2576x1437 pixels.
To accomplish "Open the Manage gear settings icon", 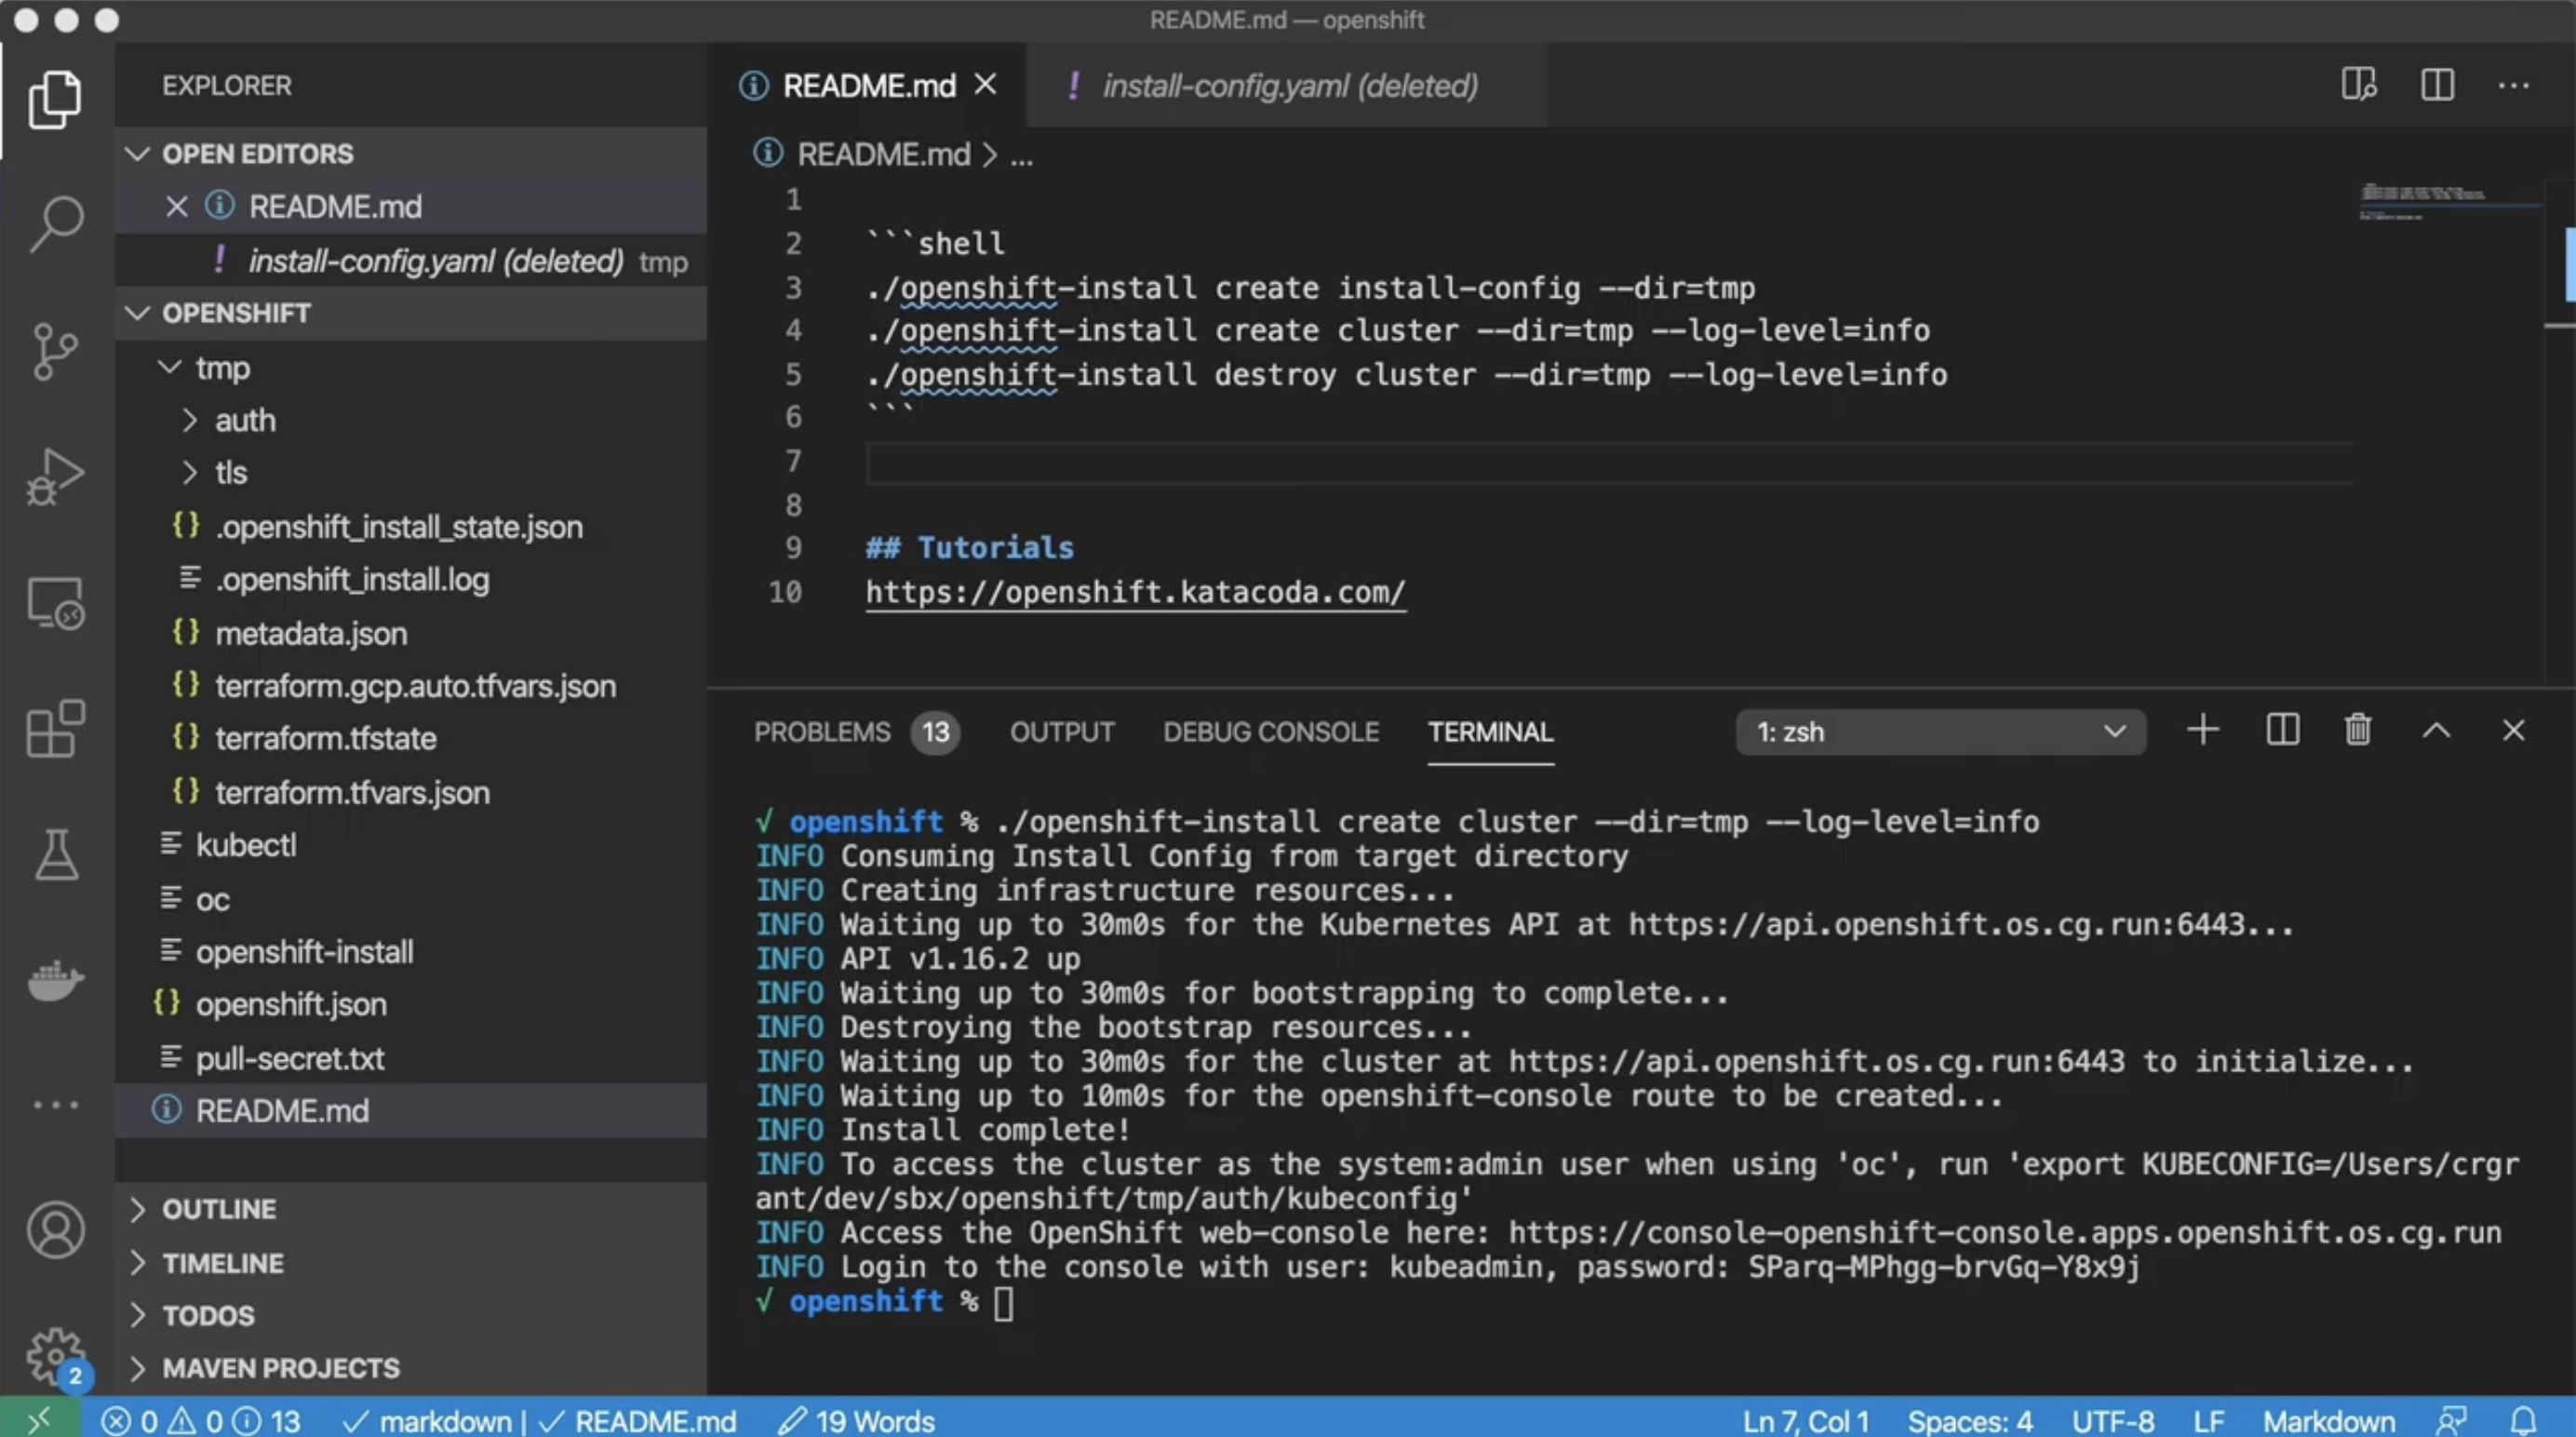I will 55,1356.
